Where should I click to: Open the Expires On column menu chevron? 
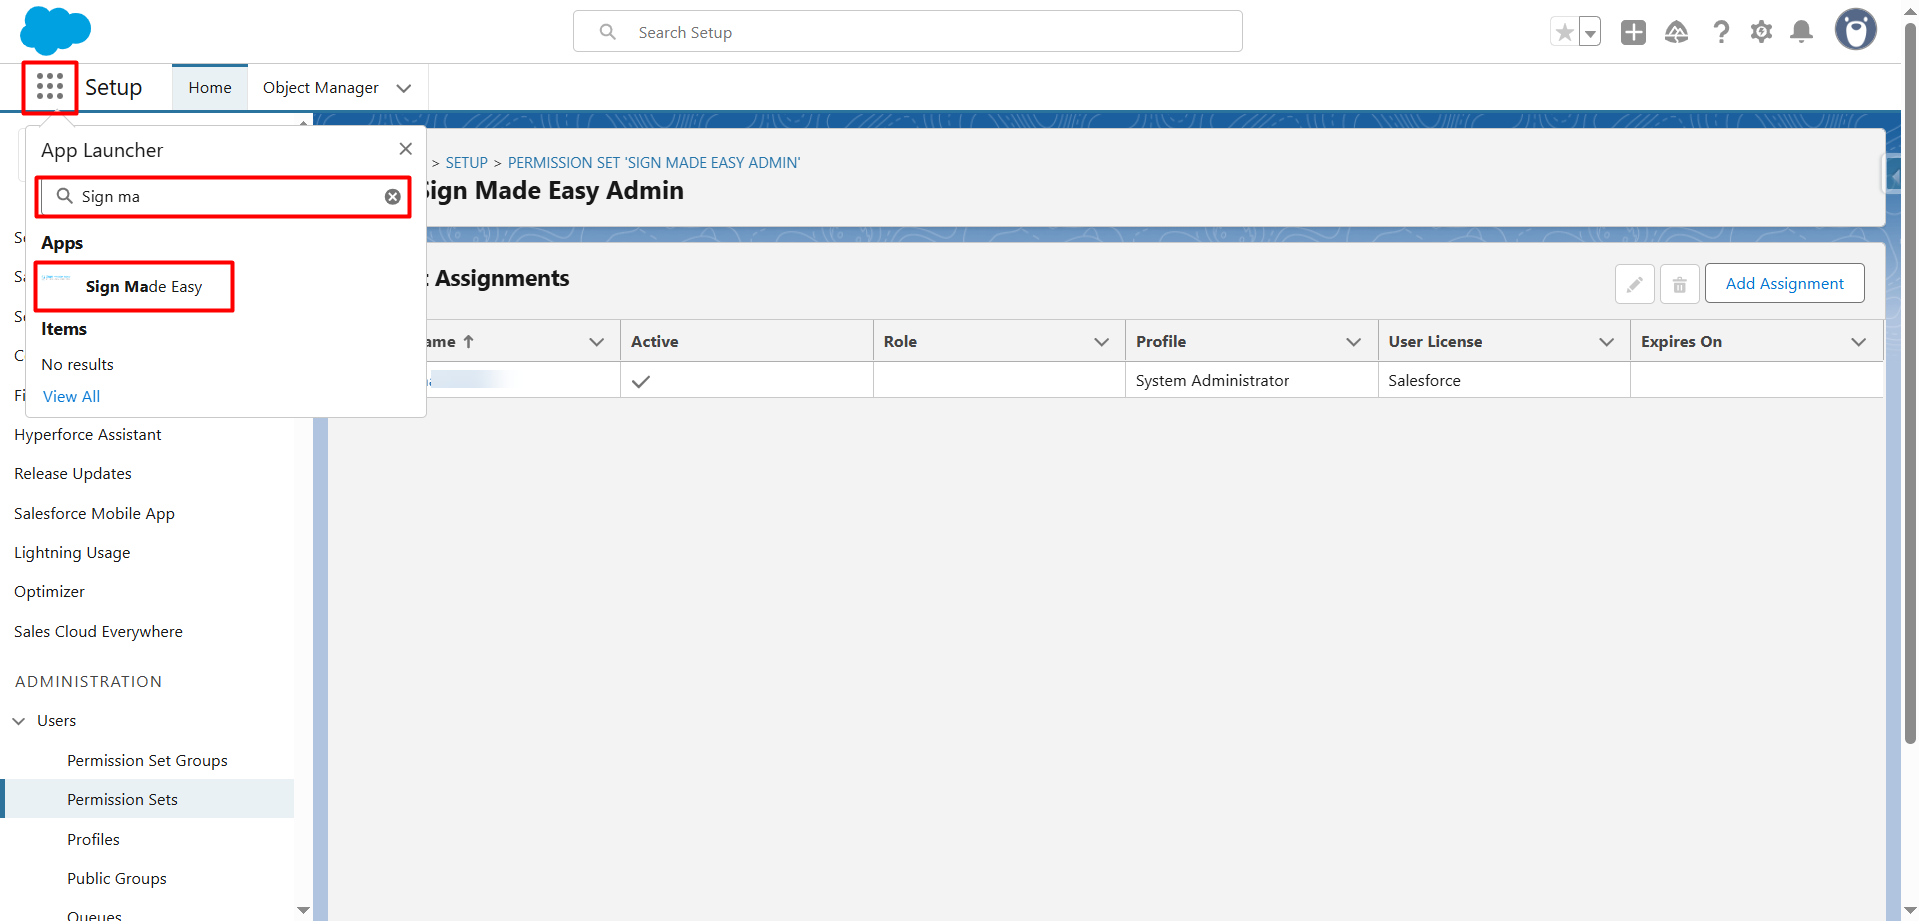pyautogui.click(x=1859, y=342)
